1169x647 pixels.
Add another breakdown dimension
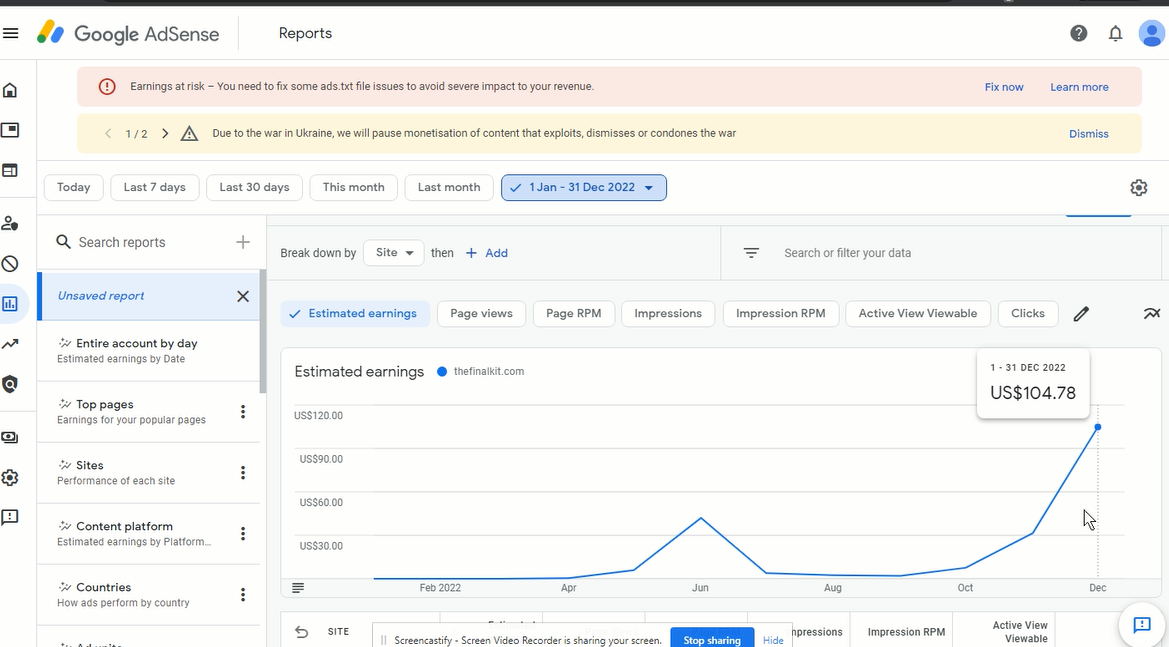click(486, 253)
